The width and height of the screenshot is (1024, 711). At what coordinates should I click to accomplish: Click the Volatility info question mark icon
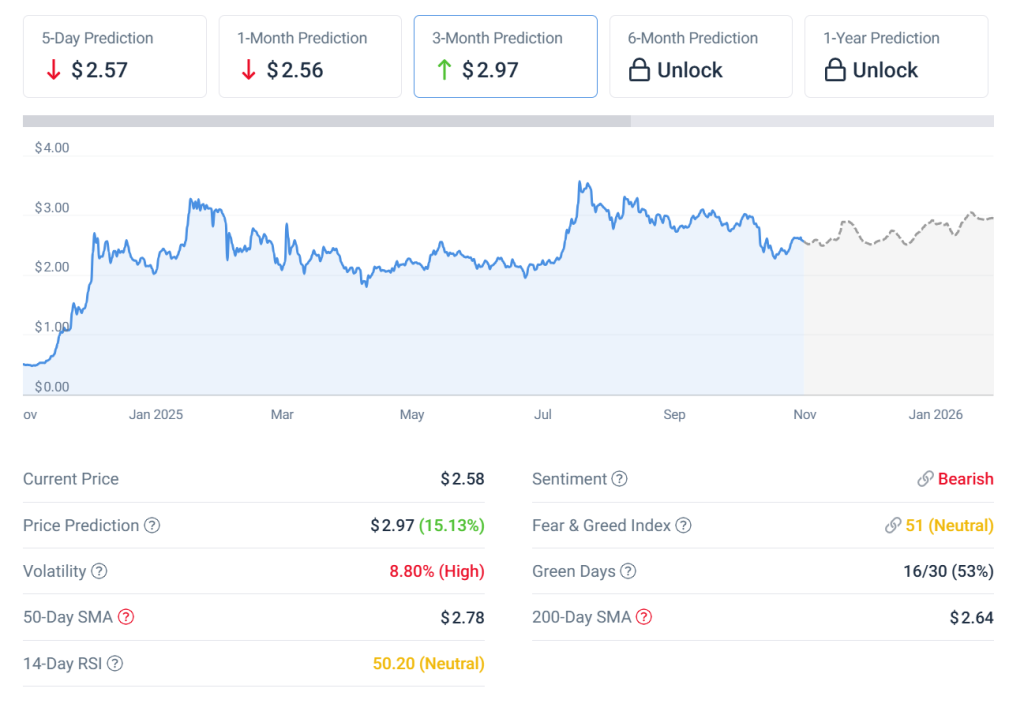[99, 572]
